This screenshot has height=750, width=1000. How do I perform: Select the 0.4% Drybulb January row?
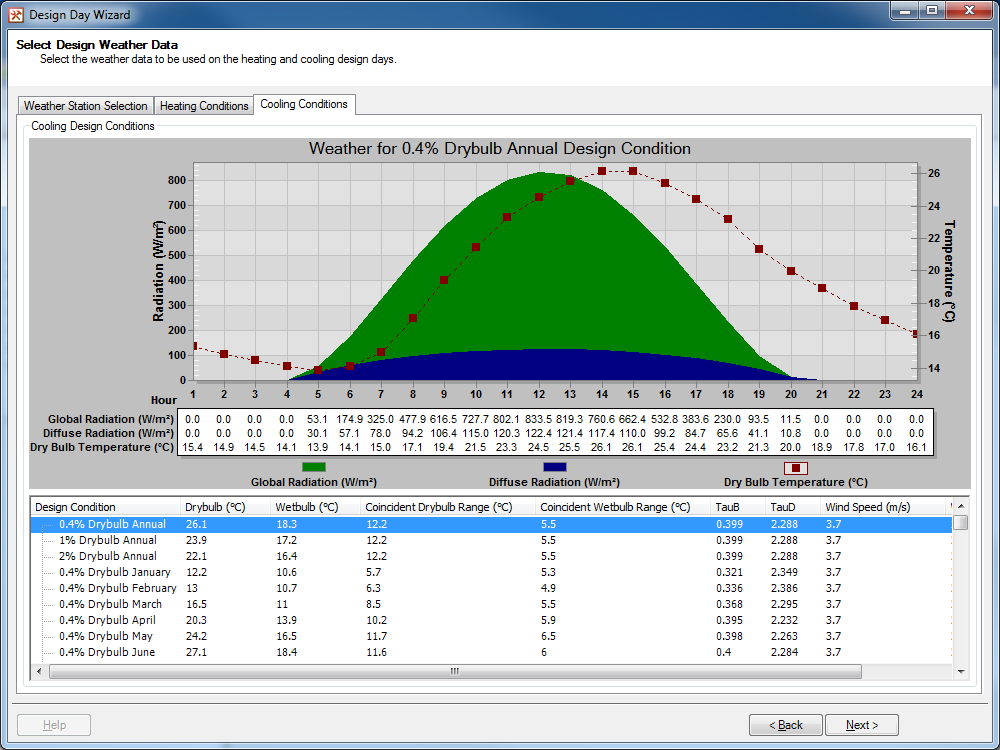point(491,572)
